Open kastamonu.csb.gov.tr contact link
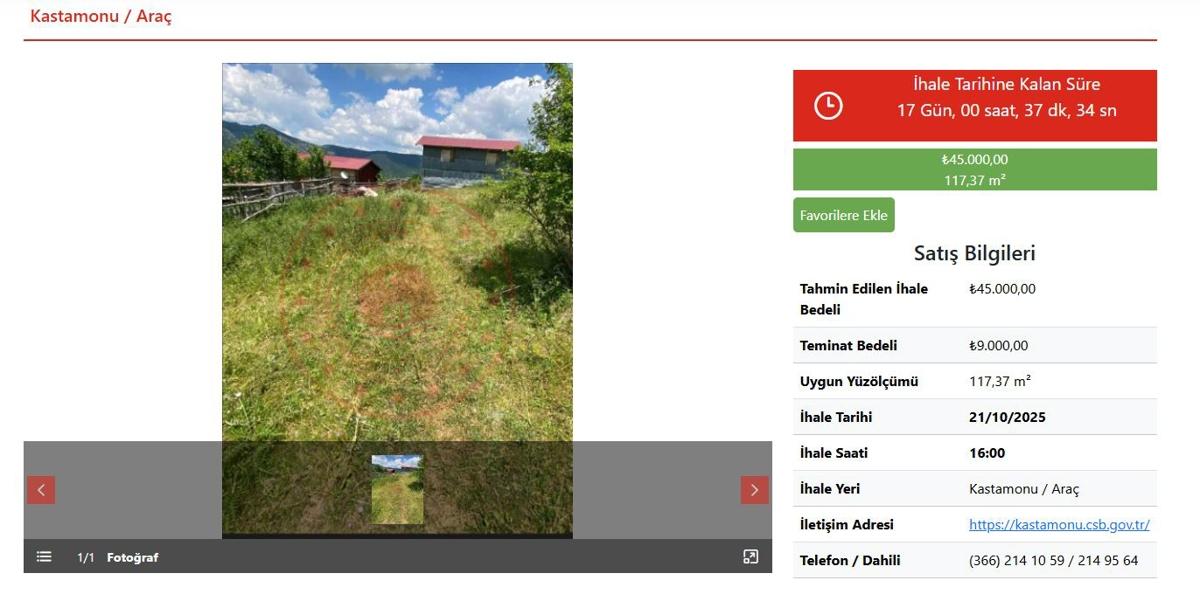This screenshot has width=1200, height=601. [x=1059, y=524]
